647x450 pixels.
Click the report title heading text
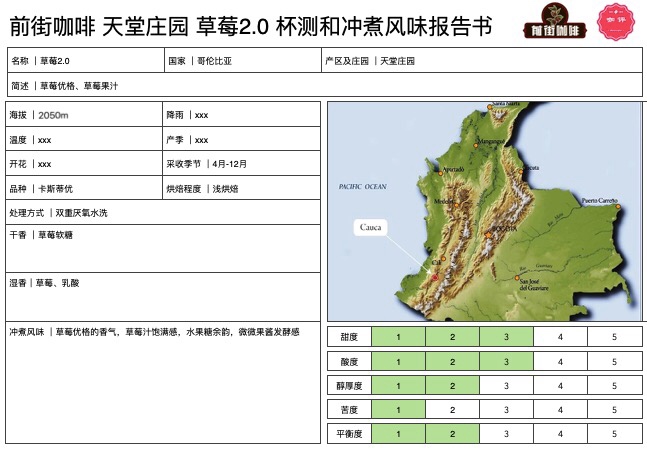coord(250,24)
